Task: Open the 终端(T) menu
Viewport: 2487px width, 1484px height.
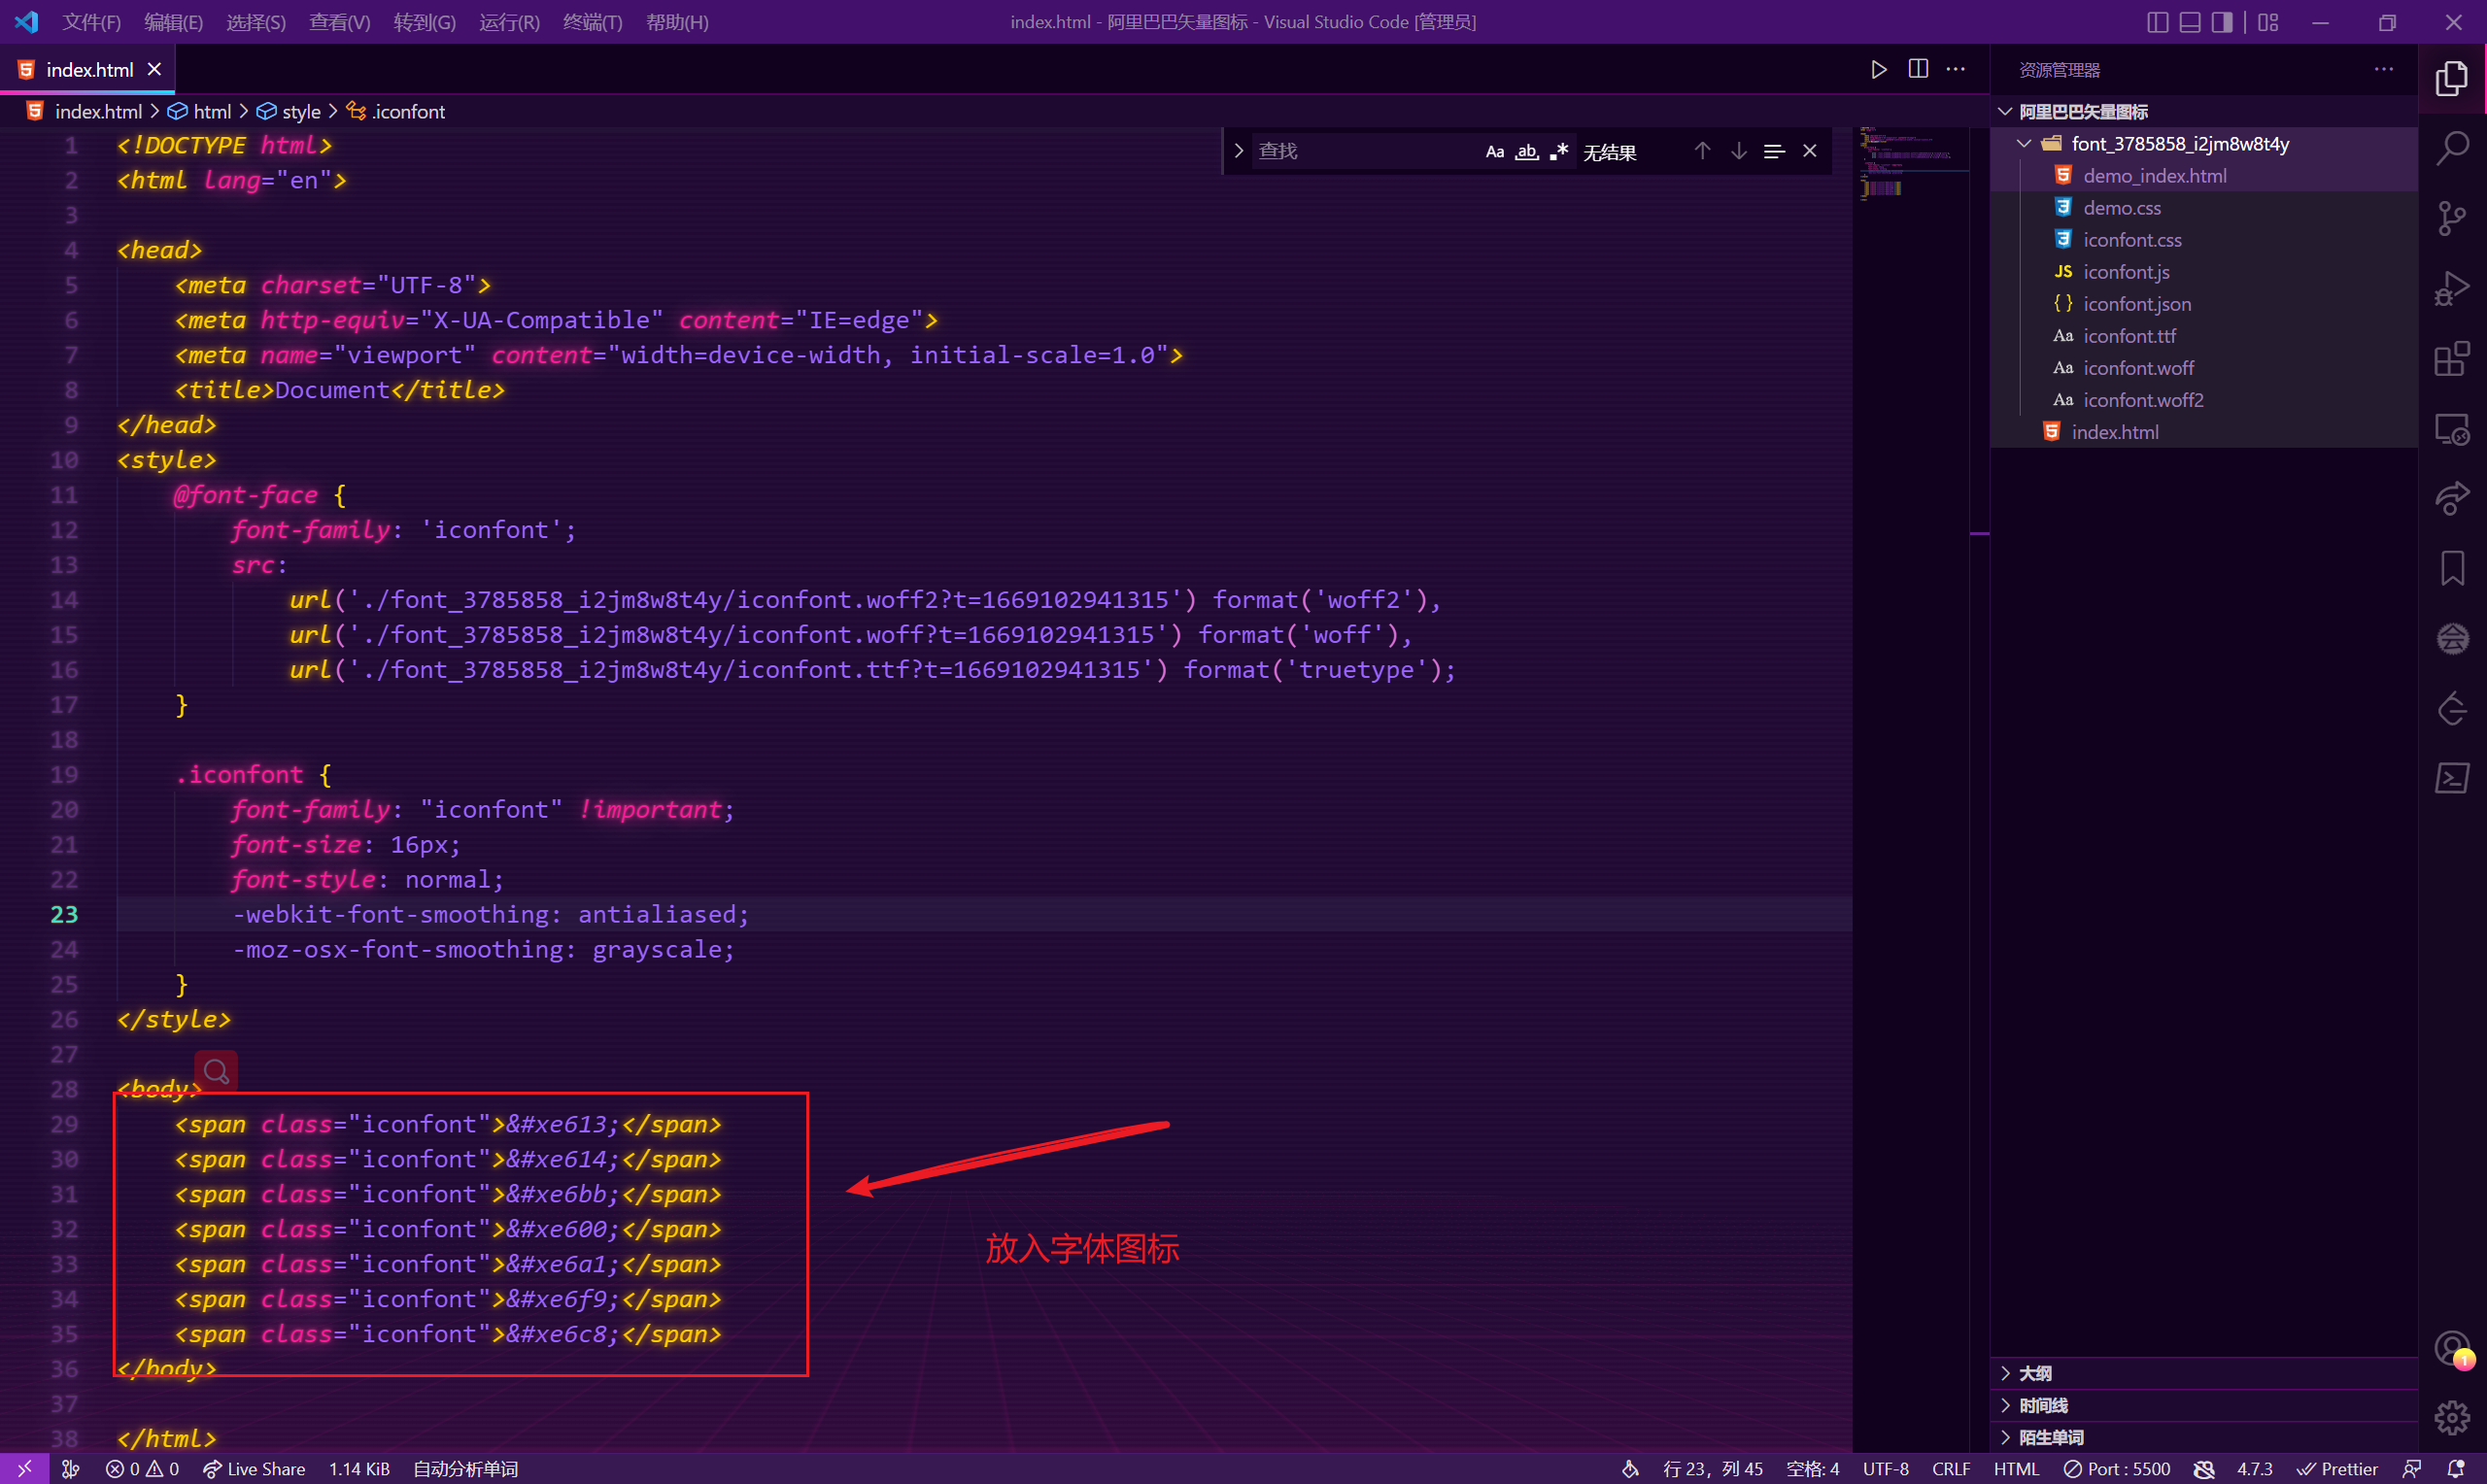Action: point(592,22)
